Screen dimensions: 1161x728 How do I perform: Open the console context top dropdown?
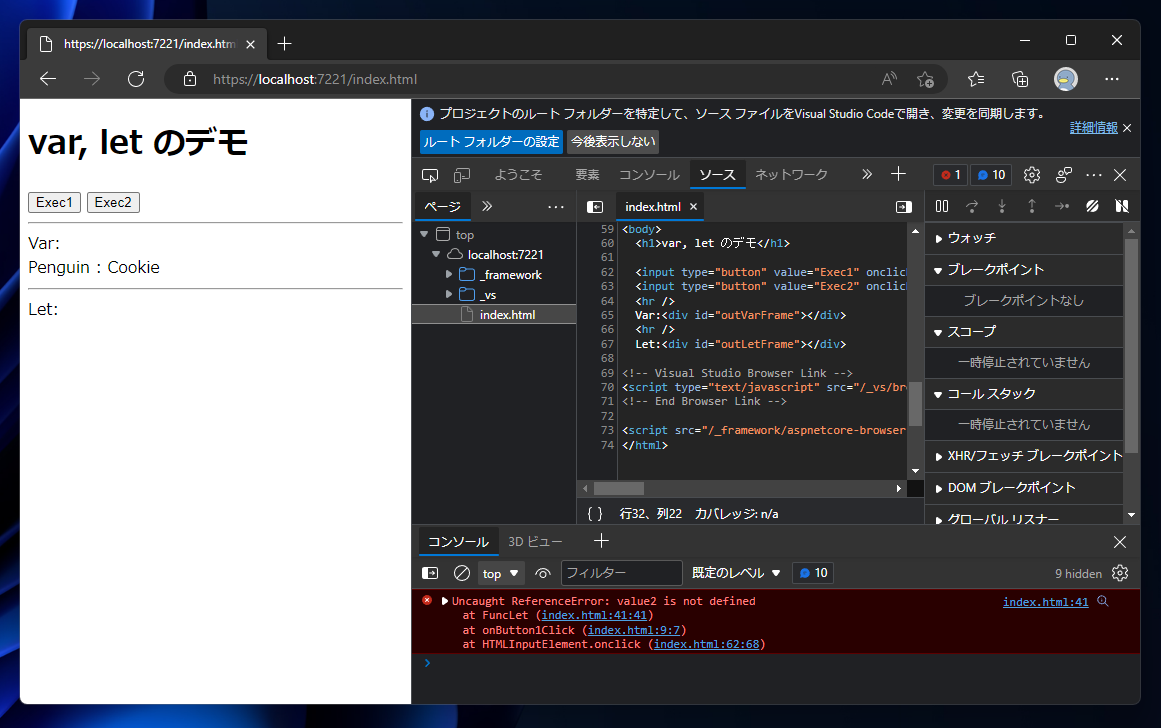tap(501, 573)
